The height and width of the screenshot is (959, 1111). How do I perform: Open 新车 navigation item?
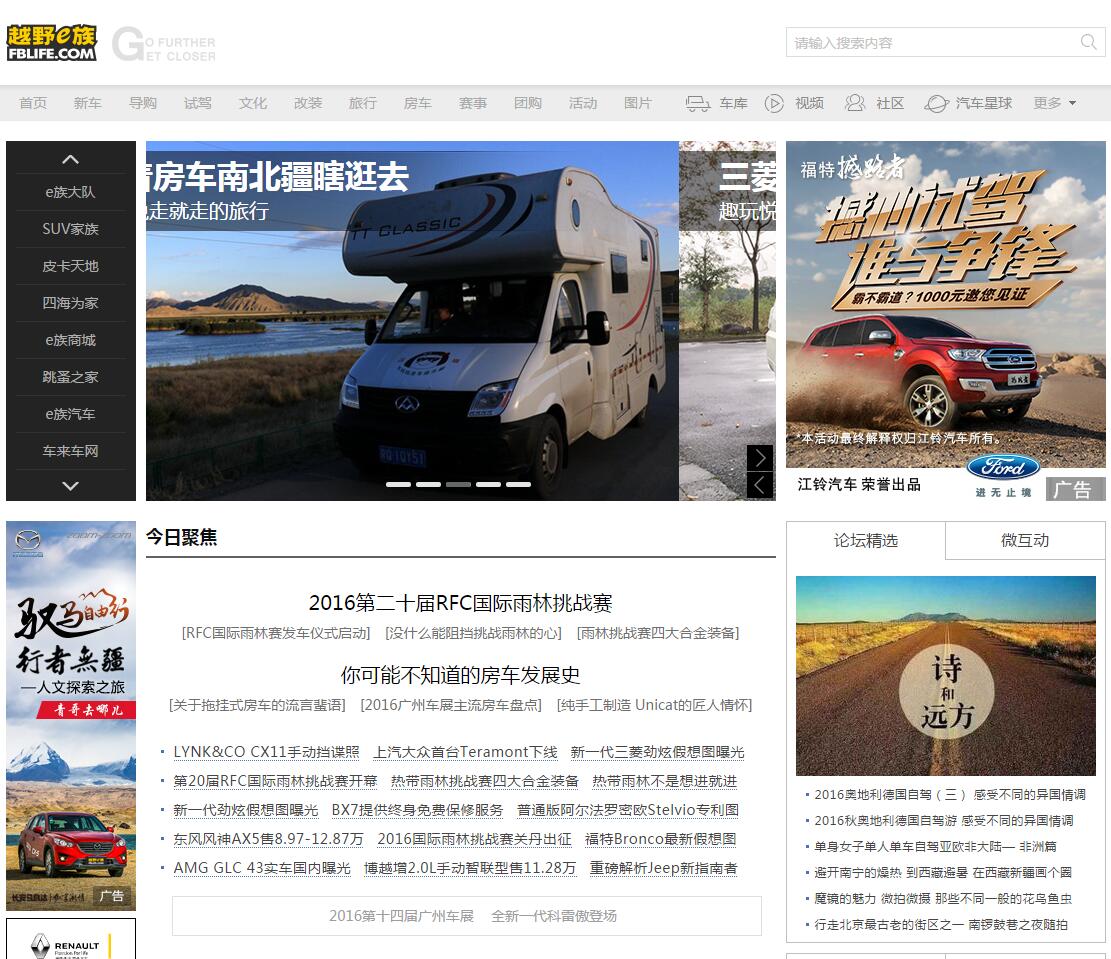click(88, 103)
